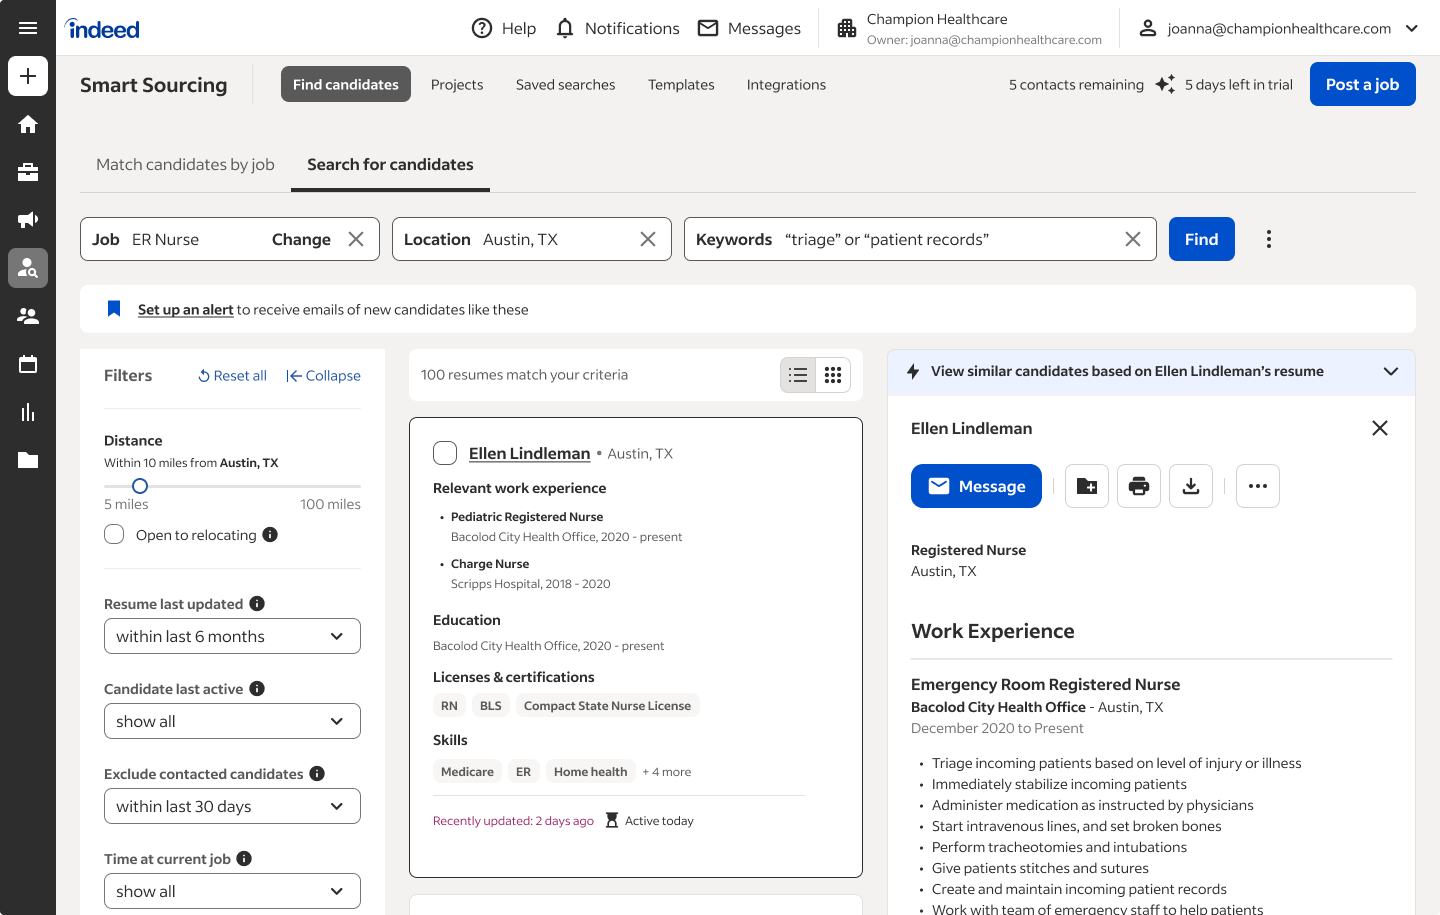This screenshot has height=915, width=1440.
Task: Open Help from the top bar
Action: coord(503,28)
